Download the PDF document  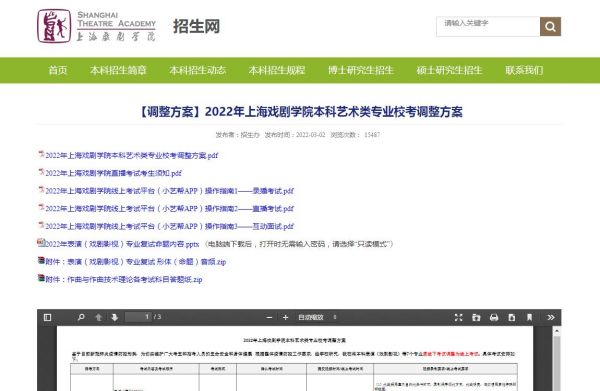click(512, 317)
